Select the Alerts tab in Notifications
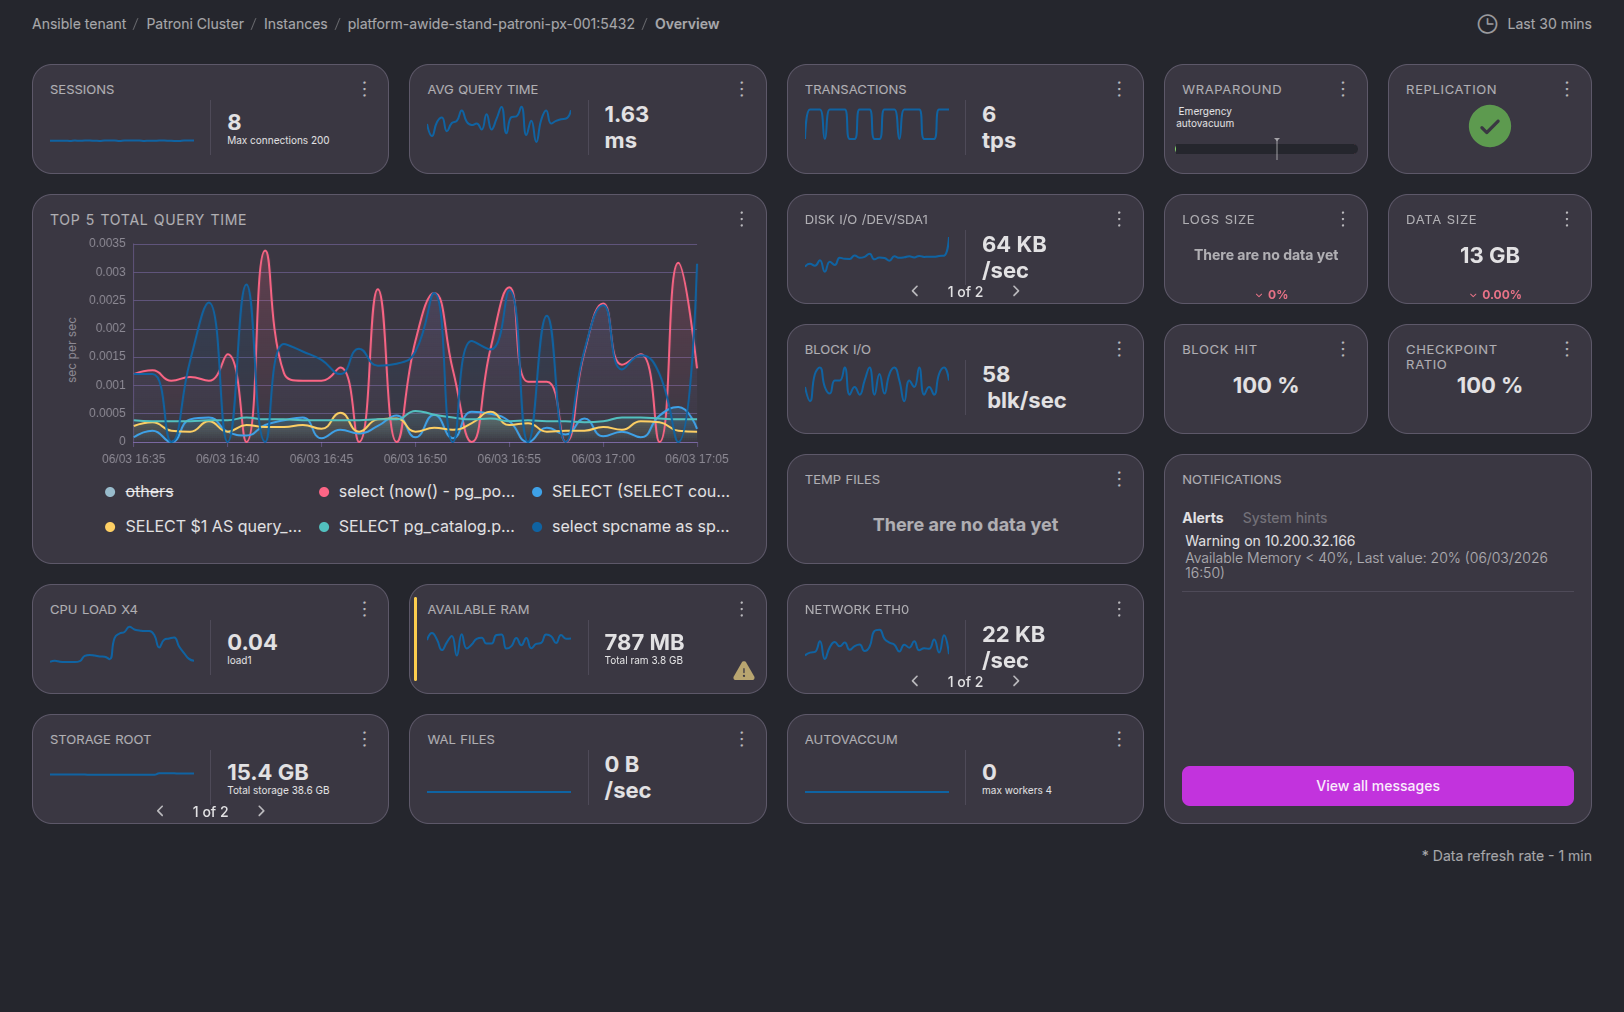Screen dimensions: 1624x1012 (x=1203, y=518)
